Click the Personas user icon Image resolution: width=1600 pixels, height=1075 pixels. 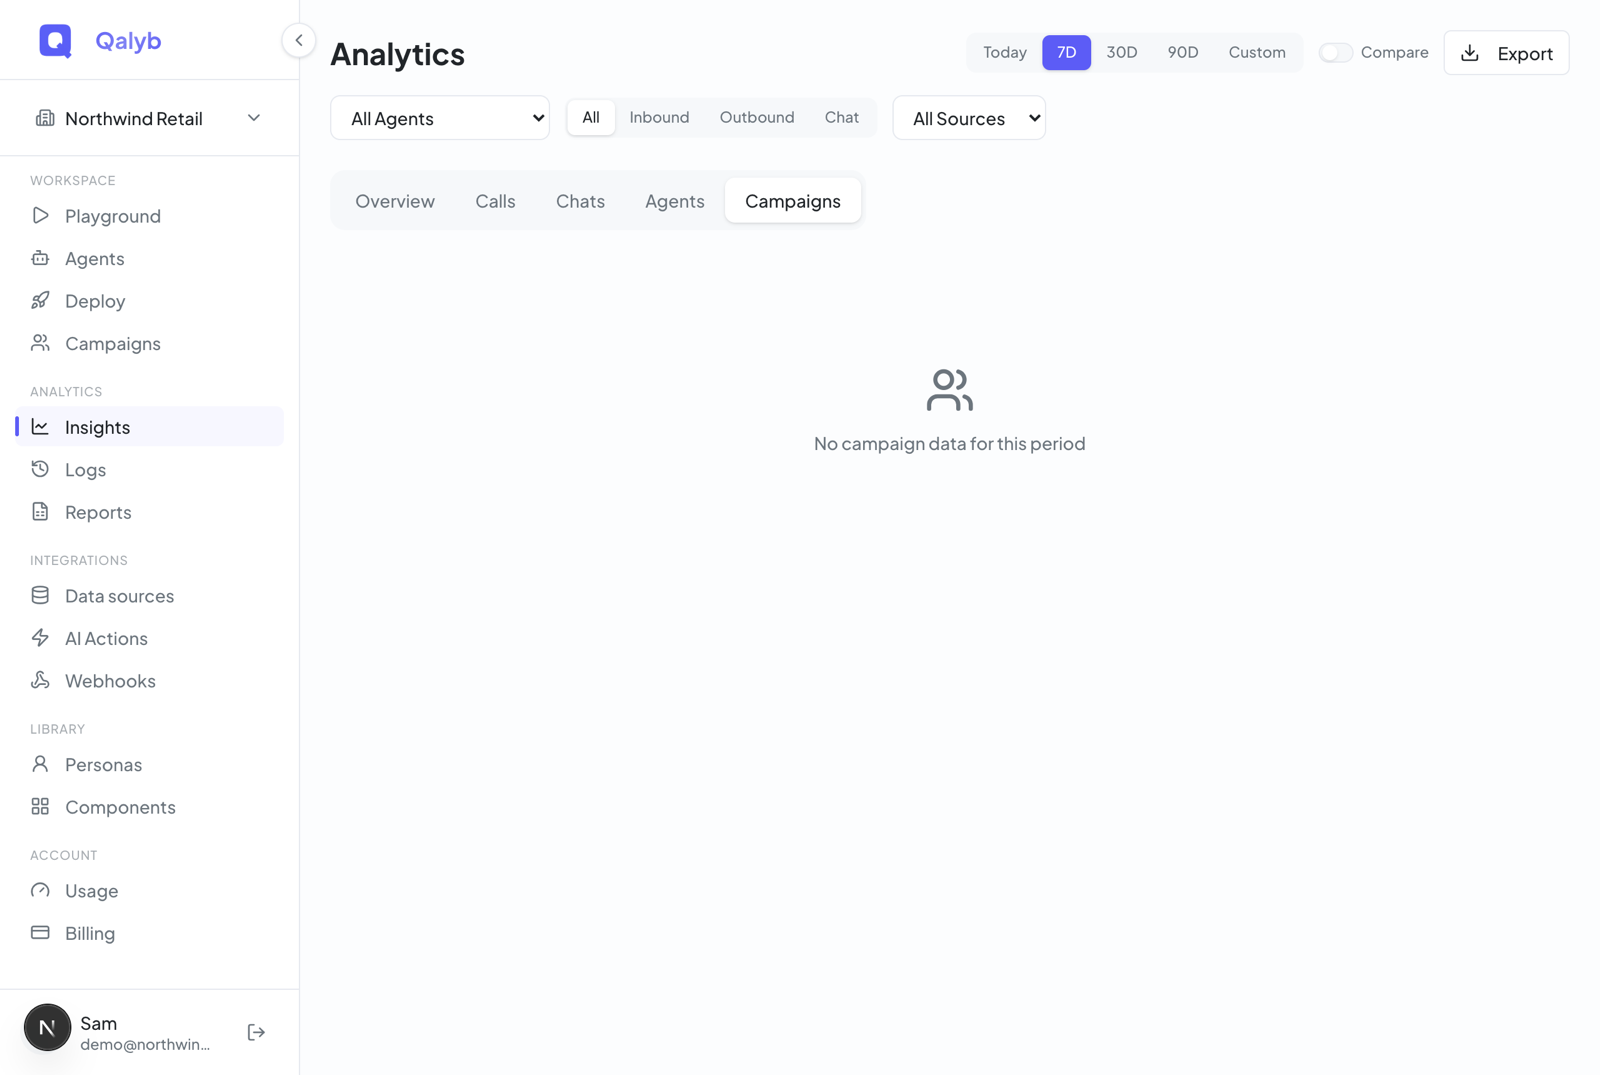pyautogui.click(x=40, y=764)
